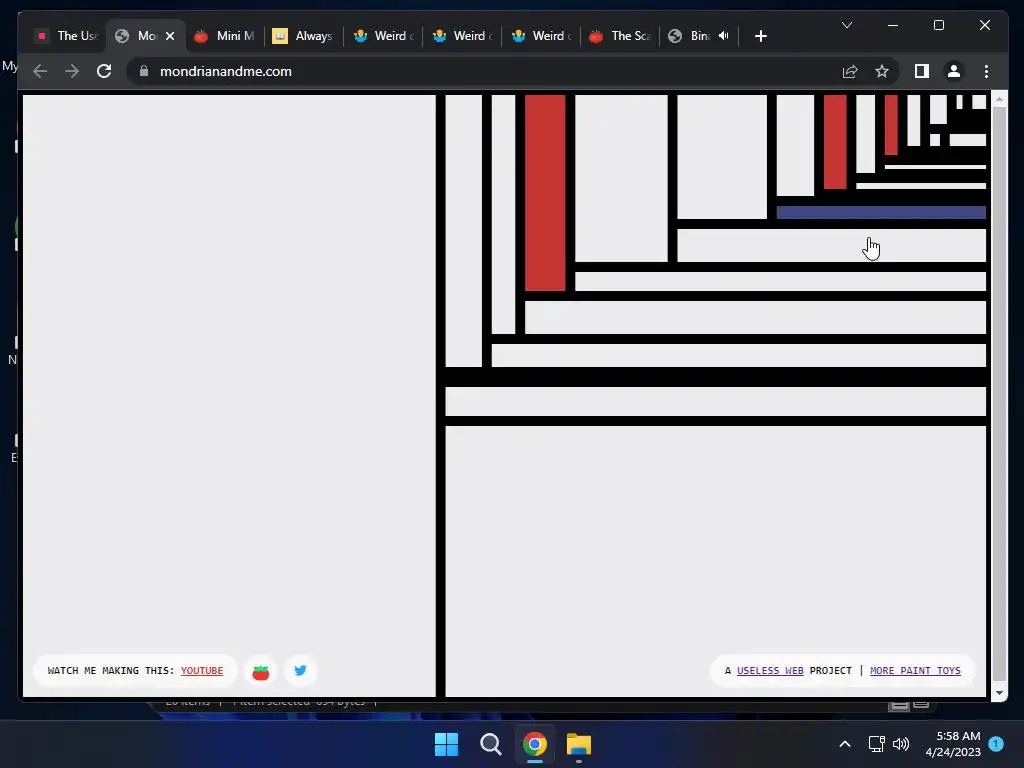The height and width of the screenshot is (768, 1024).
Task: Click the lock icon in address bar
Action: (144, 71)
